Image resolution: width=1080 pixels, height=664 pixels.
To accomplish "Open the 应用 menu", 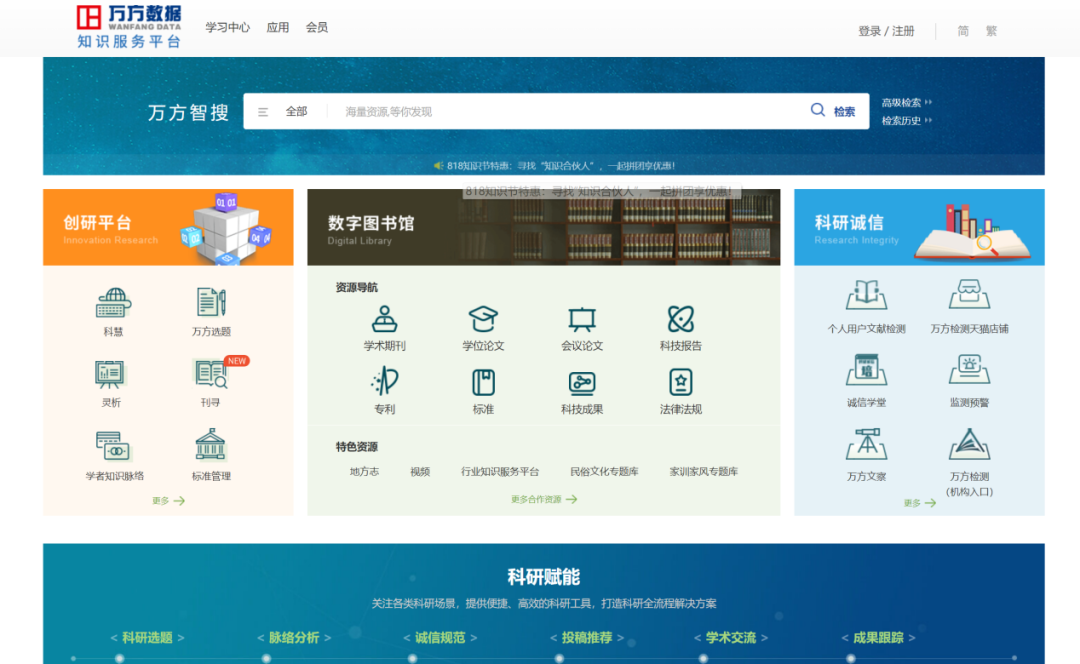I will [x=278, y=28].
